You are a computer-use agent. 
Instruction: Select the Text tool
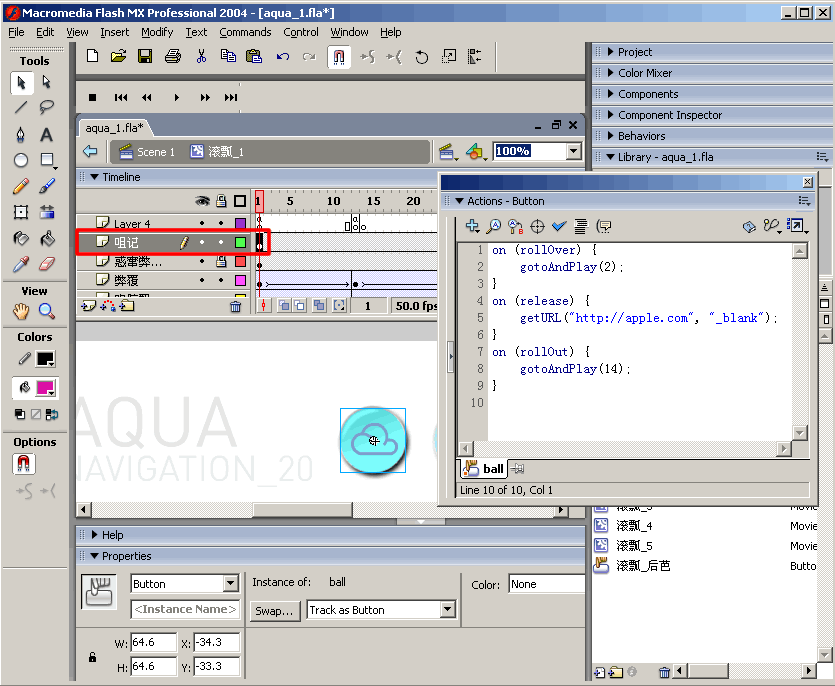(x=47, y=134)
